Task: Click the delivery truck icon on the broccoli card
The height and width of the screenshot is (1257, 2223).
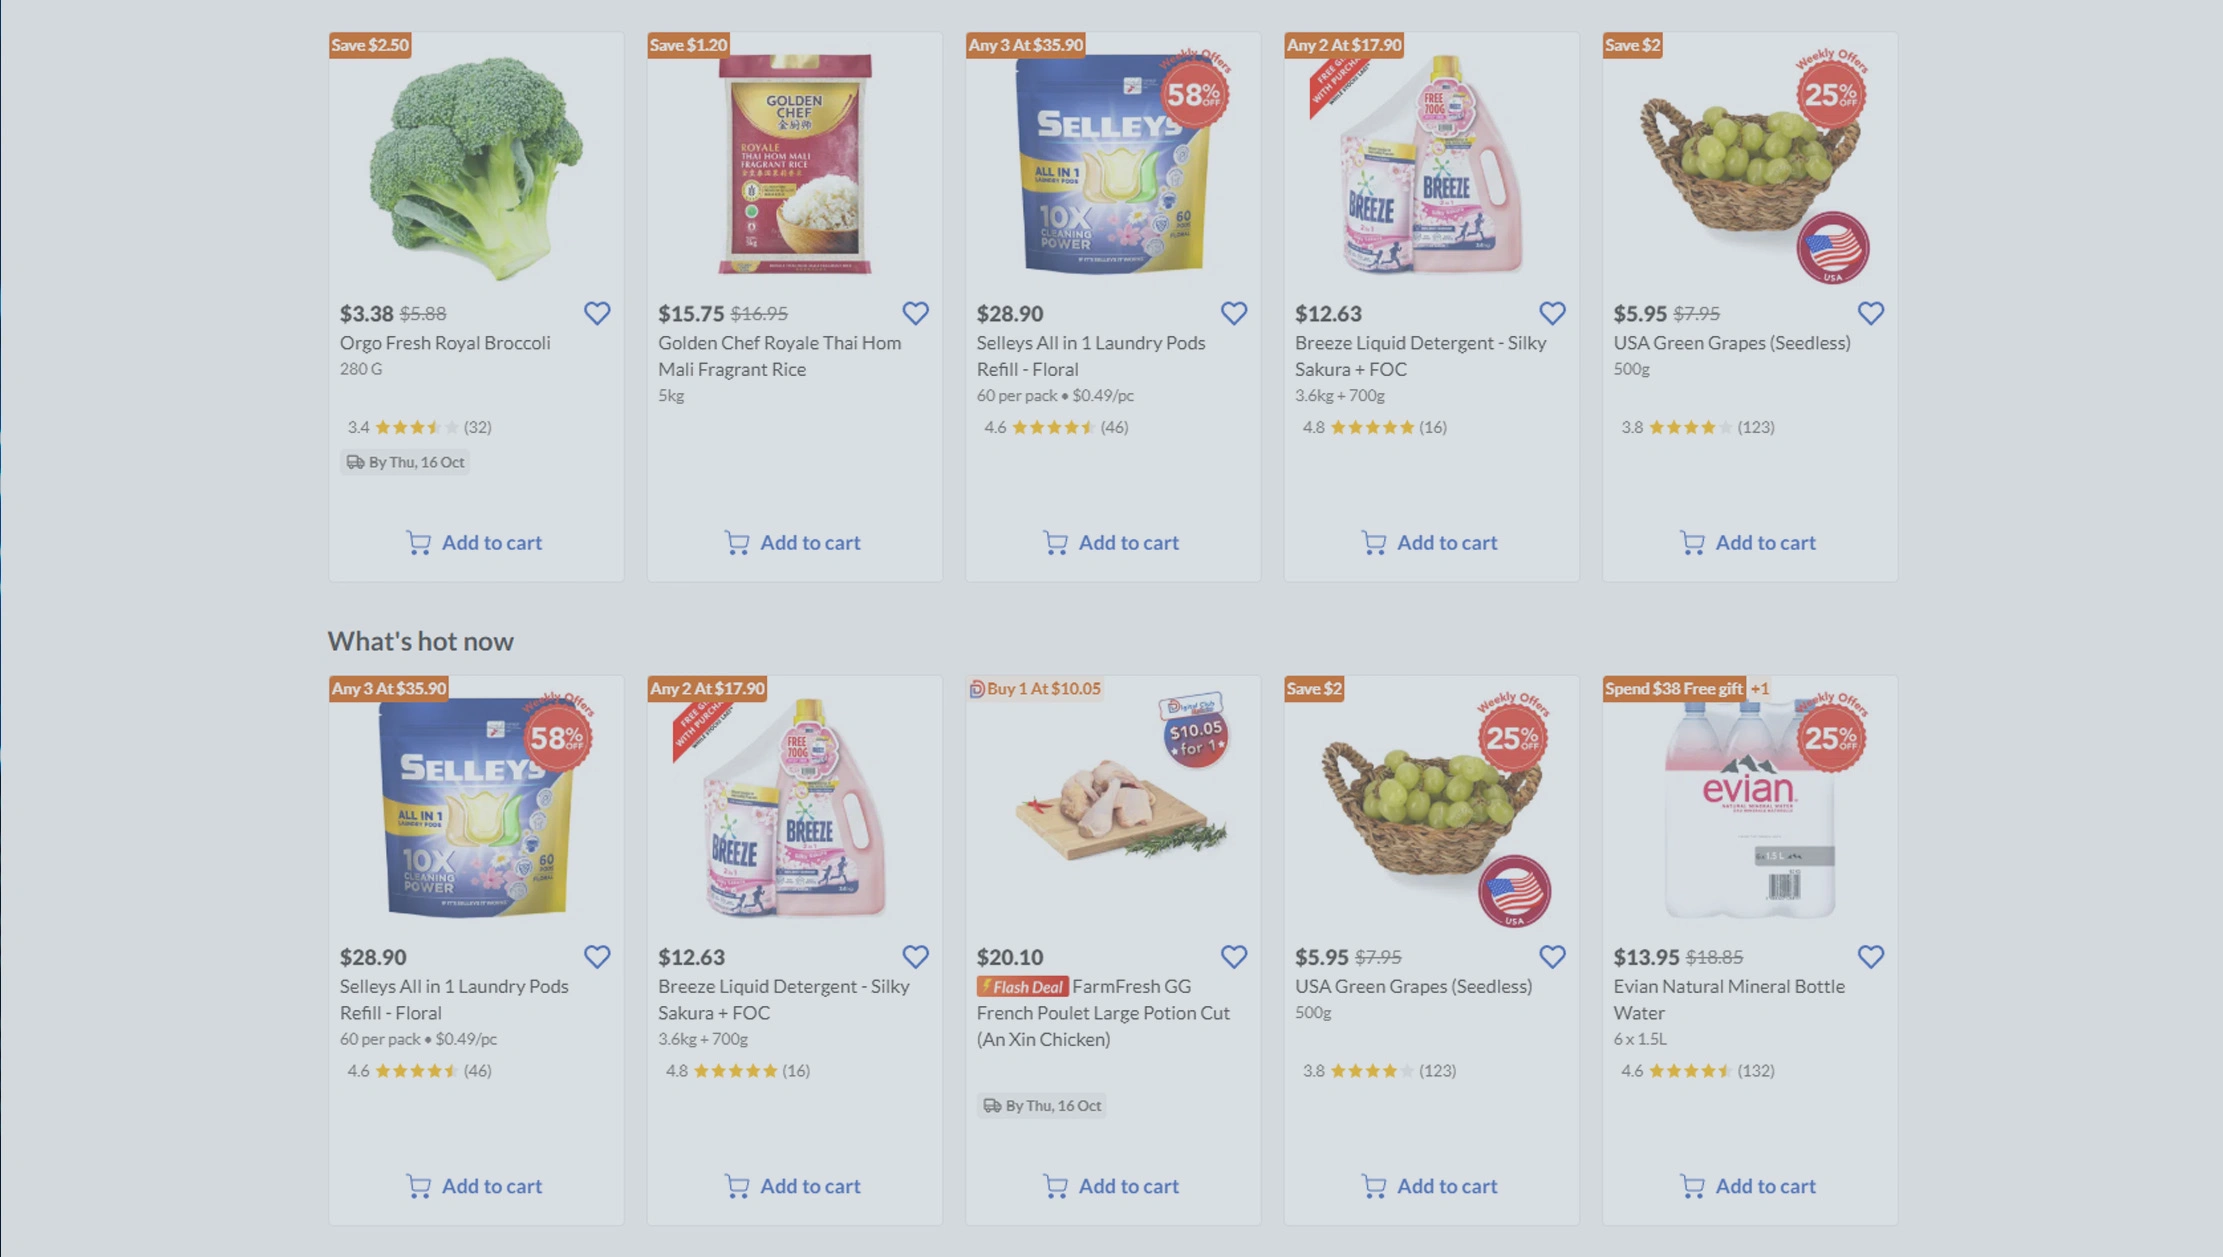Action: (354, 462)
